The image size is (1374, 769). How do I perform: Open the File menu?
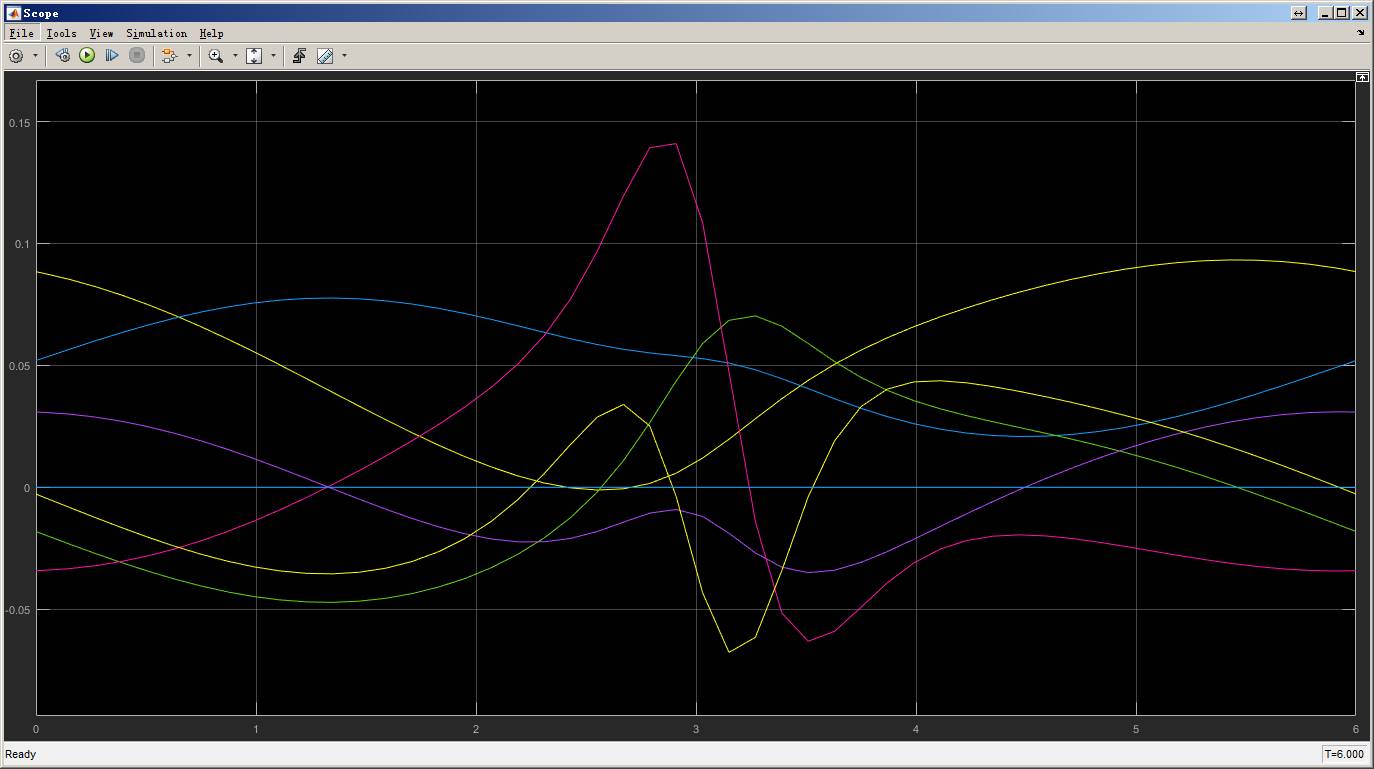[21, 33]
